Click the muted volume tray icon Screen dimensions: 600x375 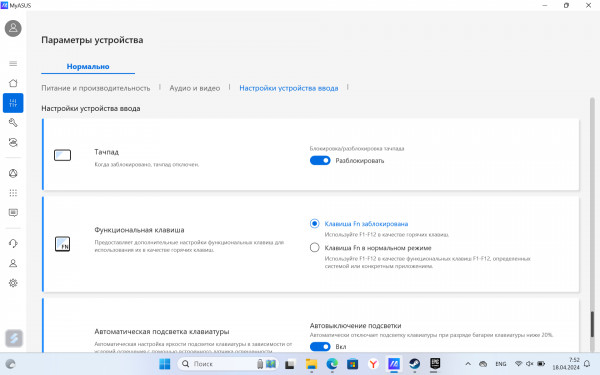[530, 364]
